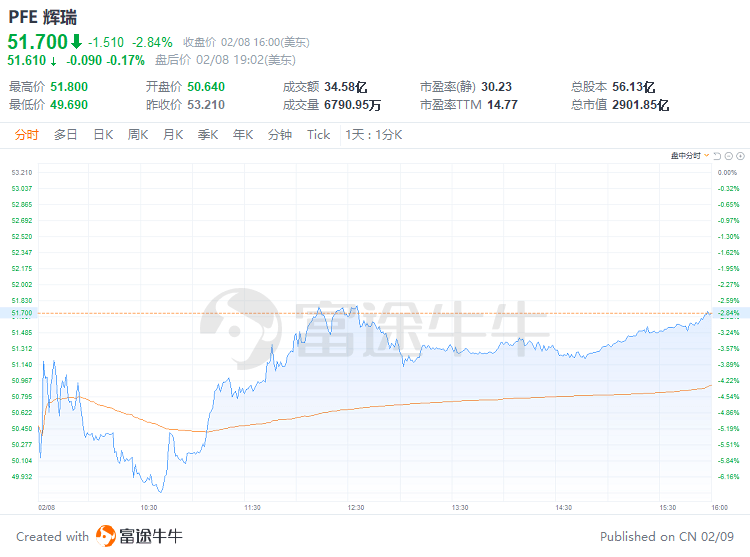Viewport: 750px width, 557px height.
Task: Click the 总股本 value 56.13亿
Action: (x=634, y=87)
